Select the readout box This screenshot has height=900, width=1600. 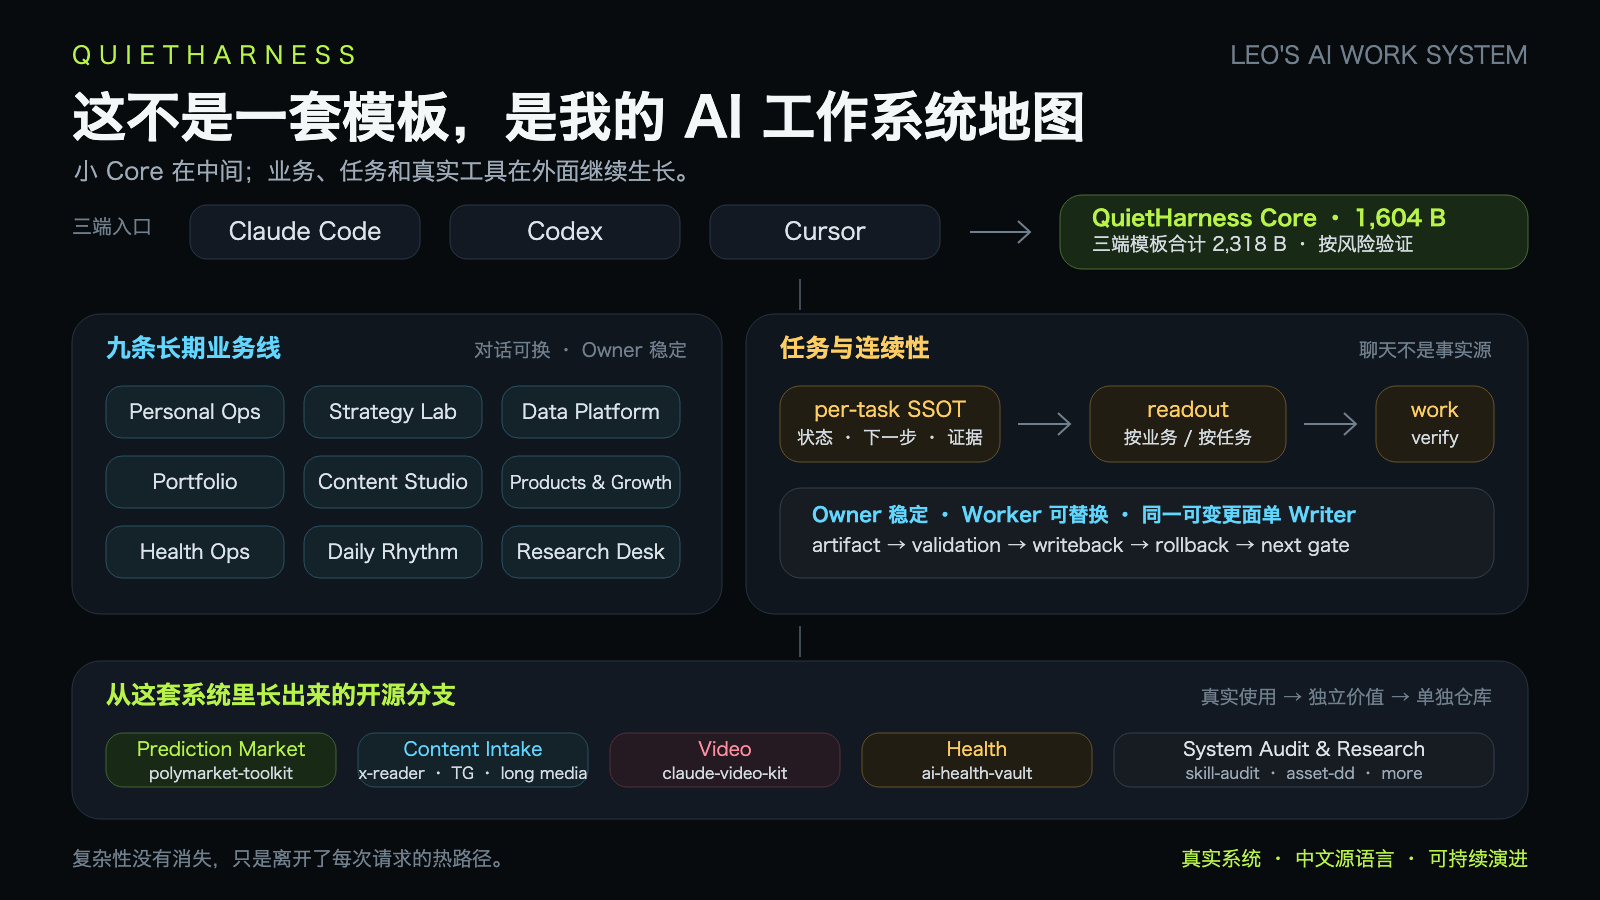[x=1188, y=424]
